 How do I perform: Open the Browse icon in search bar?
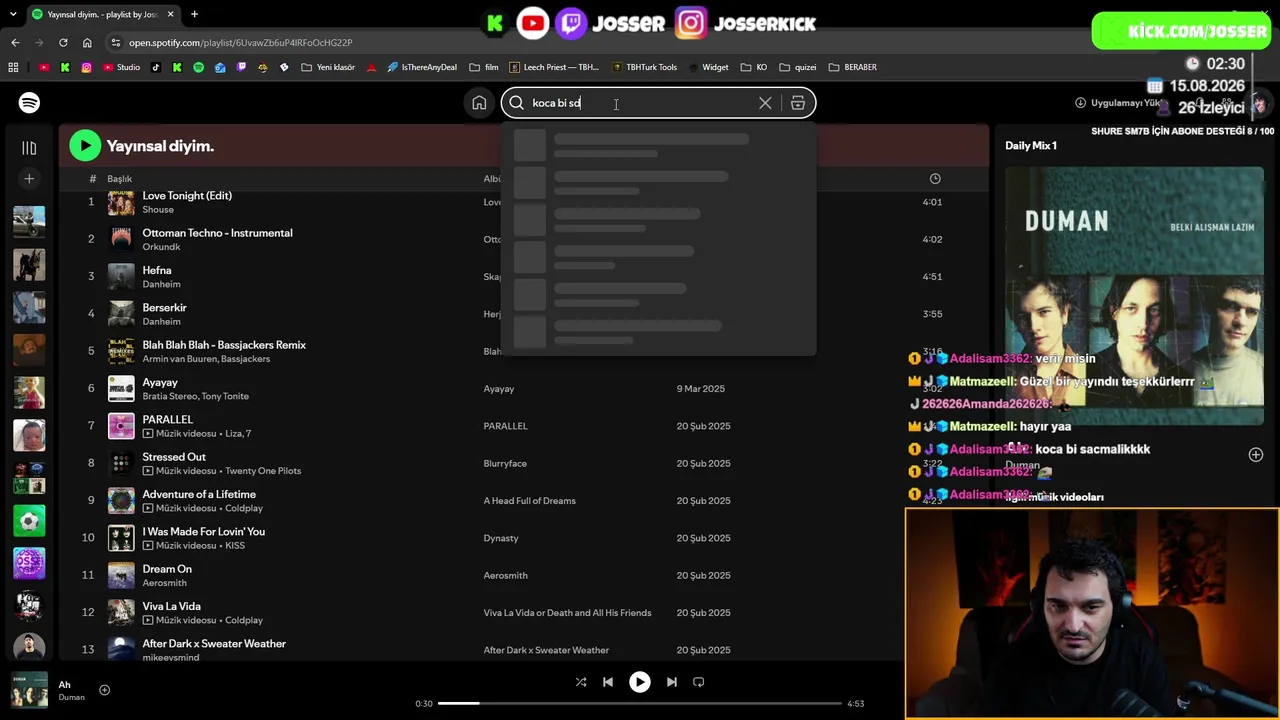[798, 103]
